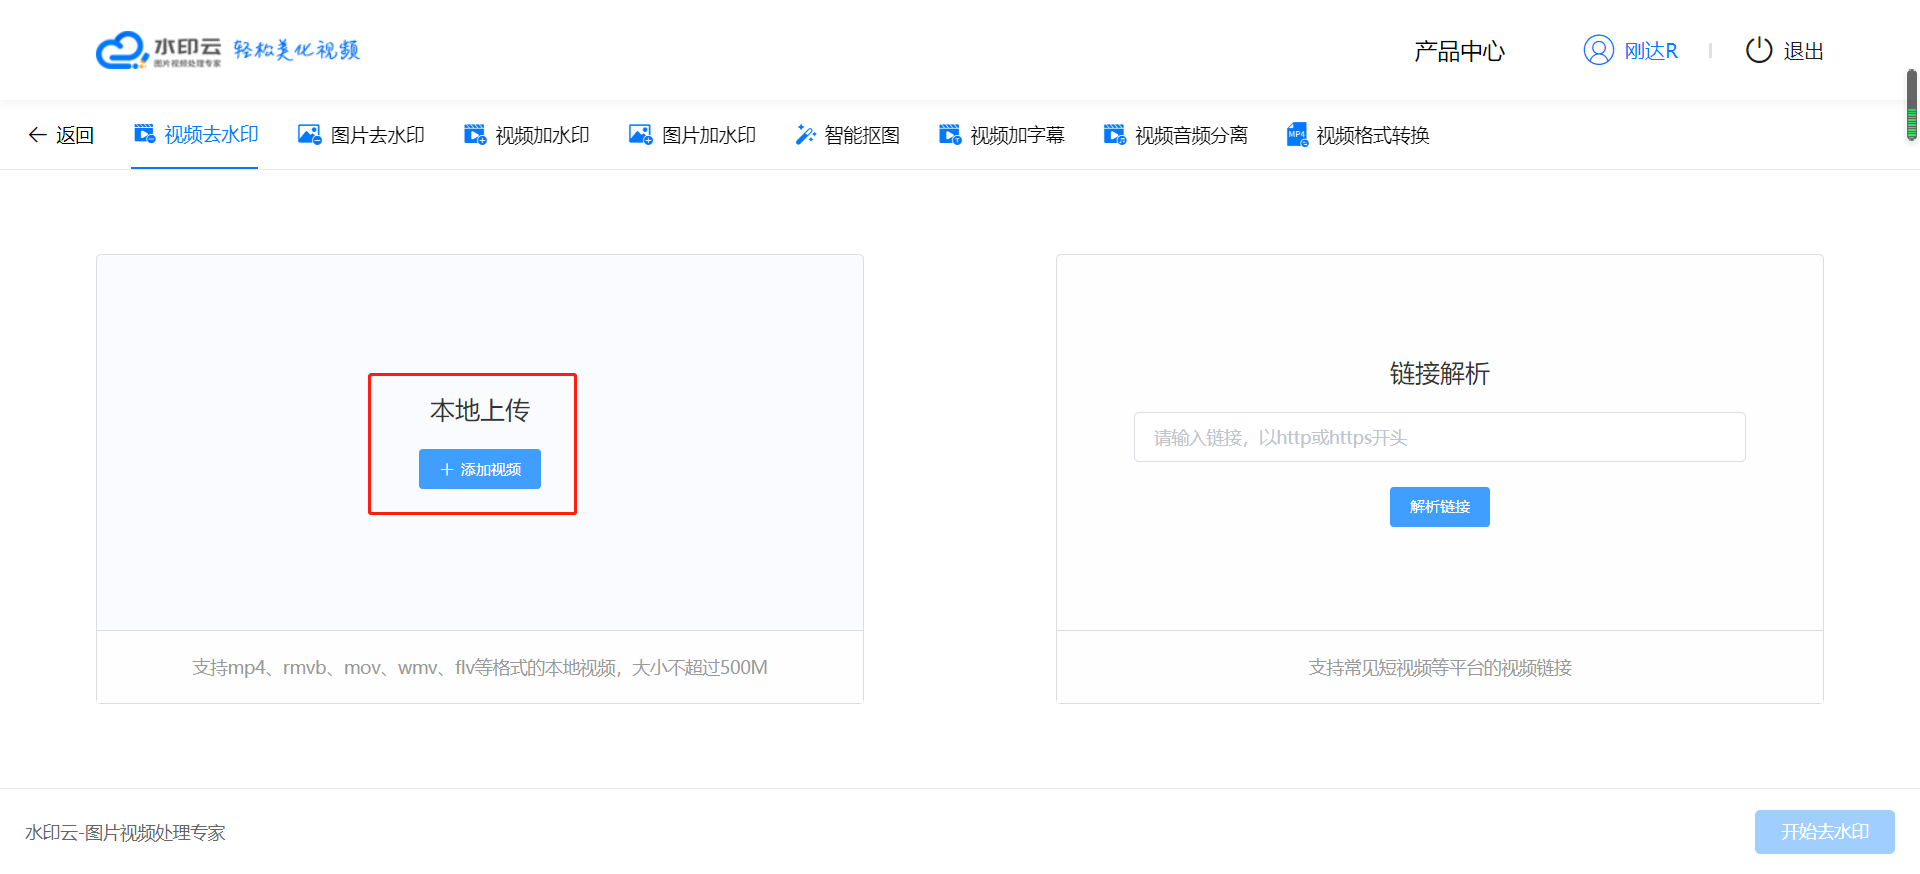The width and height of the screenshot is (1920, 874).
Task: Click the 视频加字幕 tab icon
Action: (x=950, y=134)
